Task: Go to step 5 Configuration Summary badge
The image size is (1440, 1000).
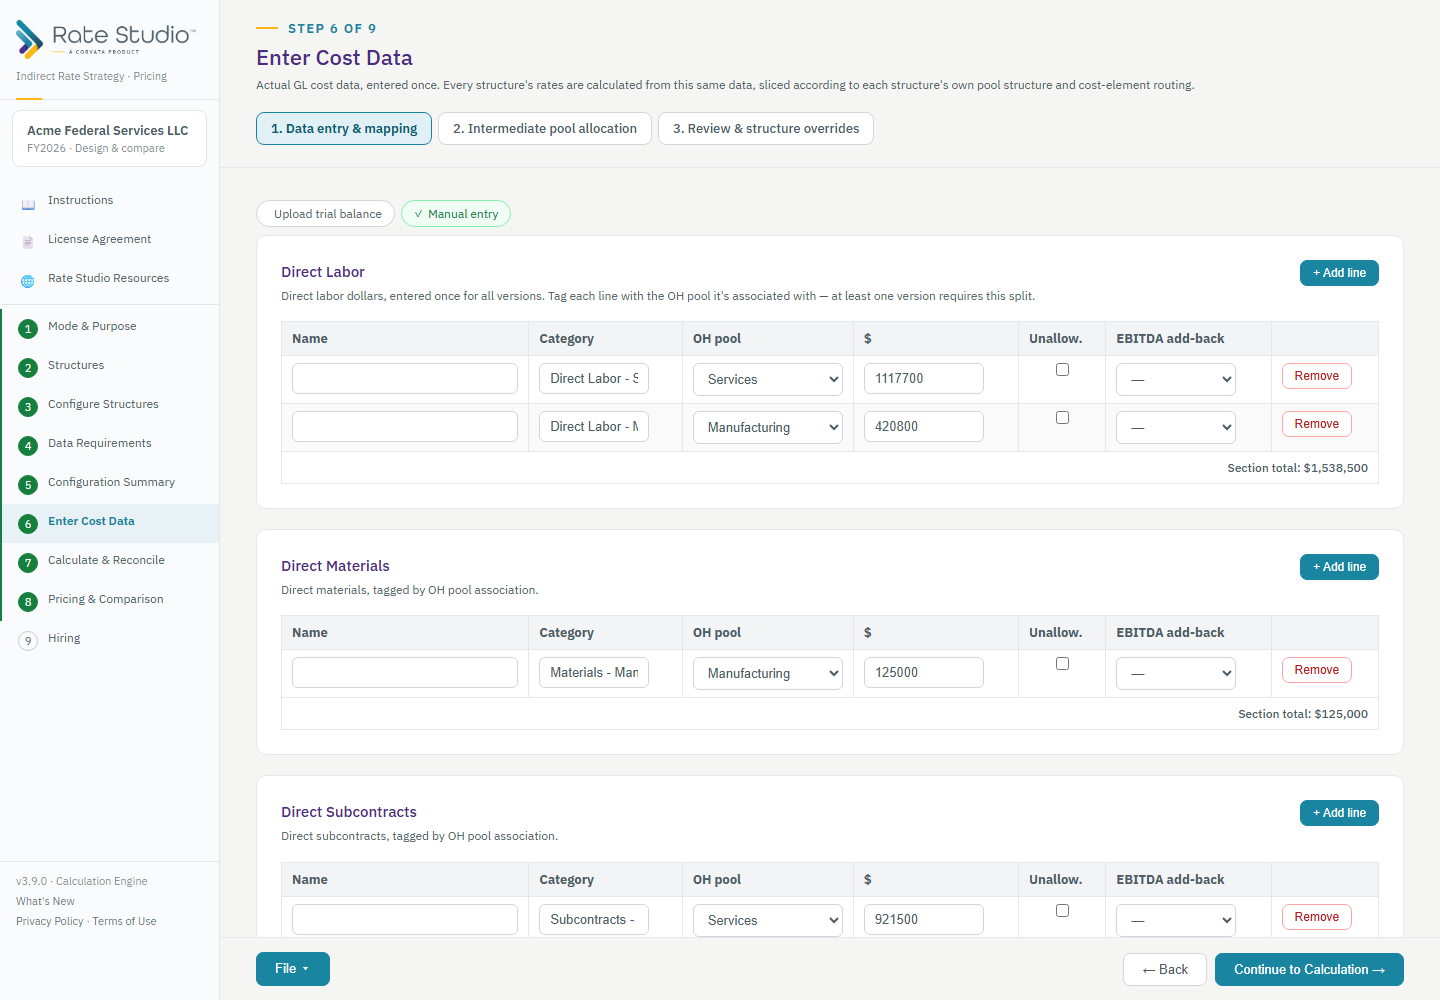Action: click(28, 485)
